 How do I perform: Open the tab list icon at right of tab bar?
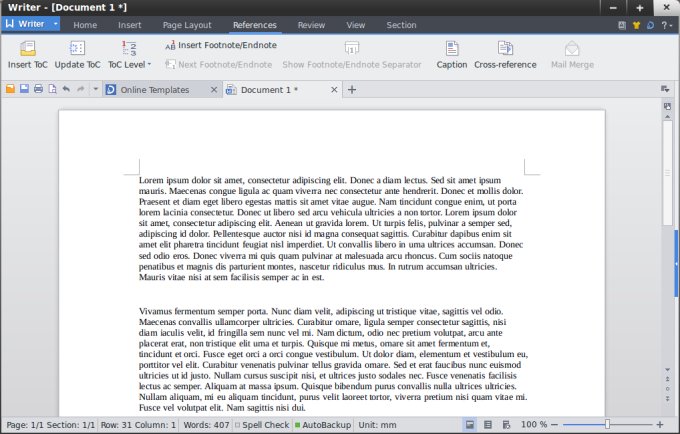(x=665, y=89)
